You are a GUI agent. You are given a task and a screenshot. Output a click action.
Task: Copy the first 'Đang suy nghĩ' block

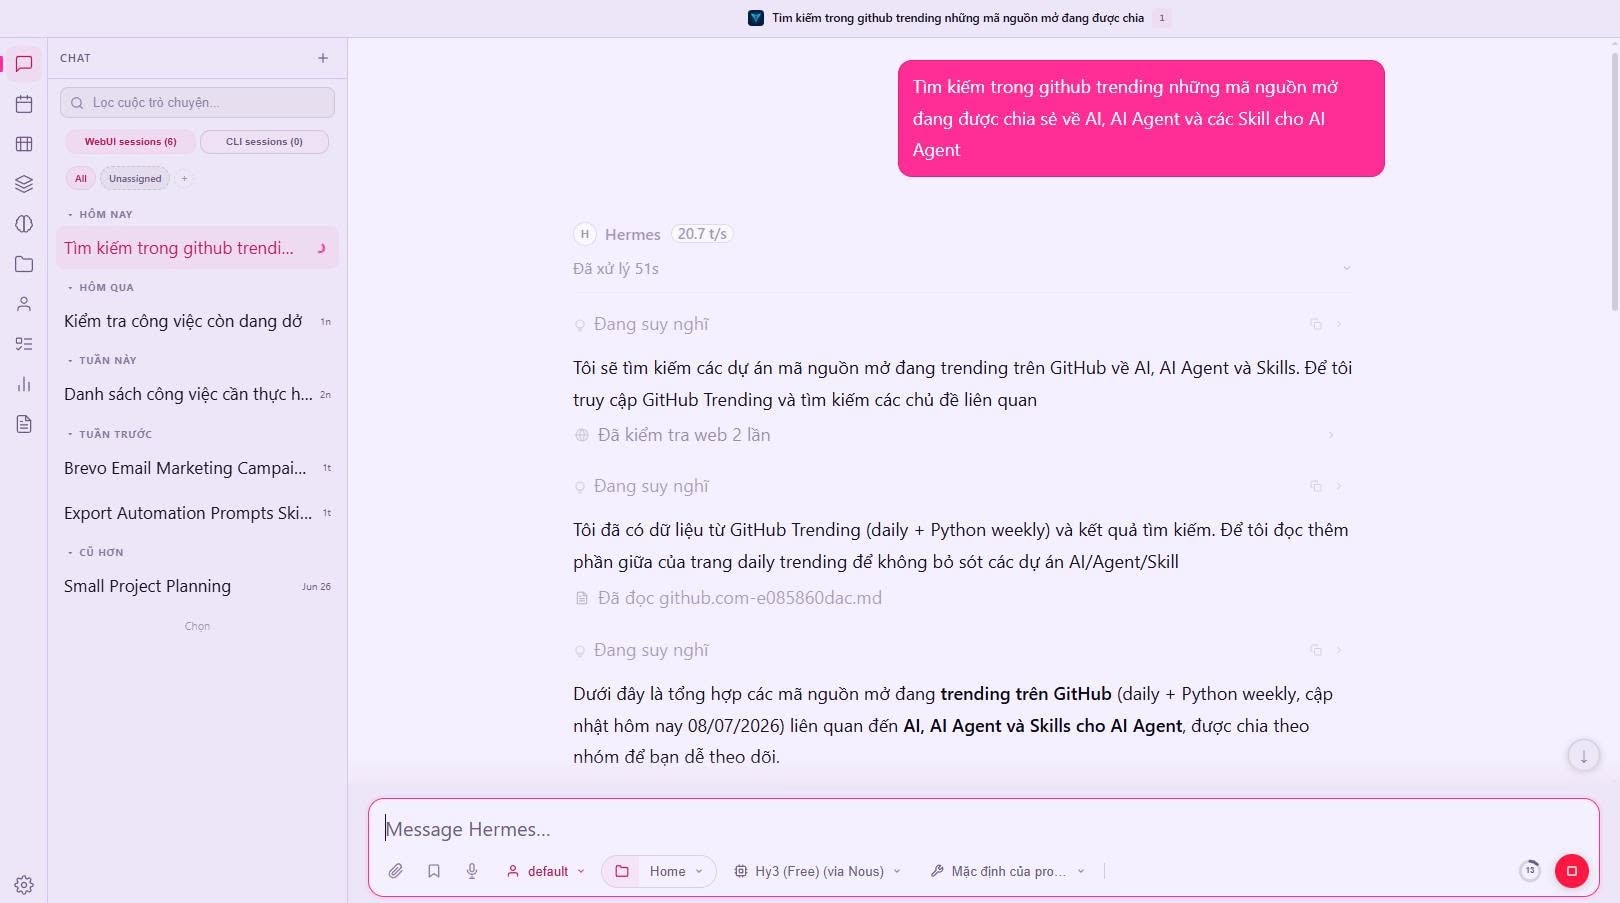[x=1316, y=324]
